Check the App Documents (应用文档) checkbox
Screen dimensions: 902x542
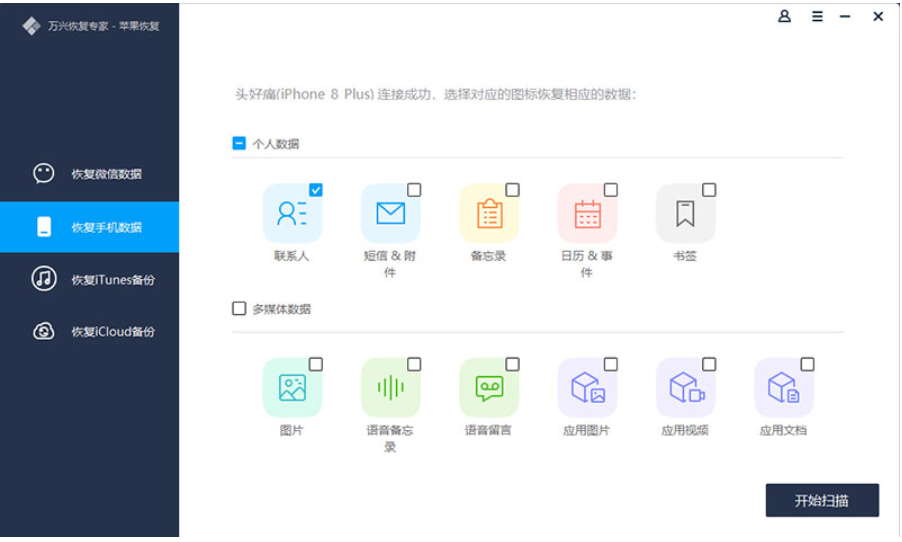click(807, 364)
